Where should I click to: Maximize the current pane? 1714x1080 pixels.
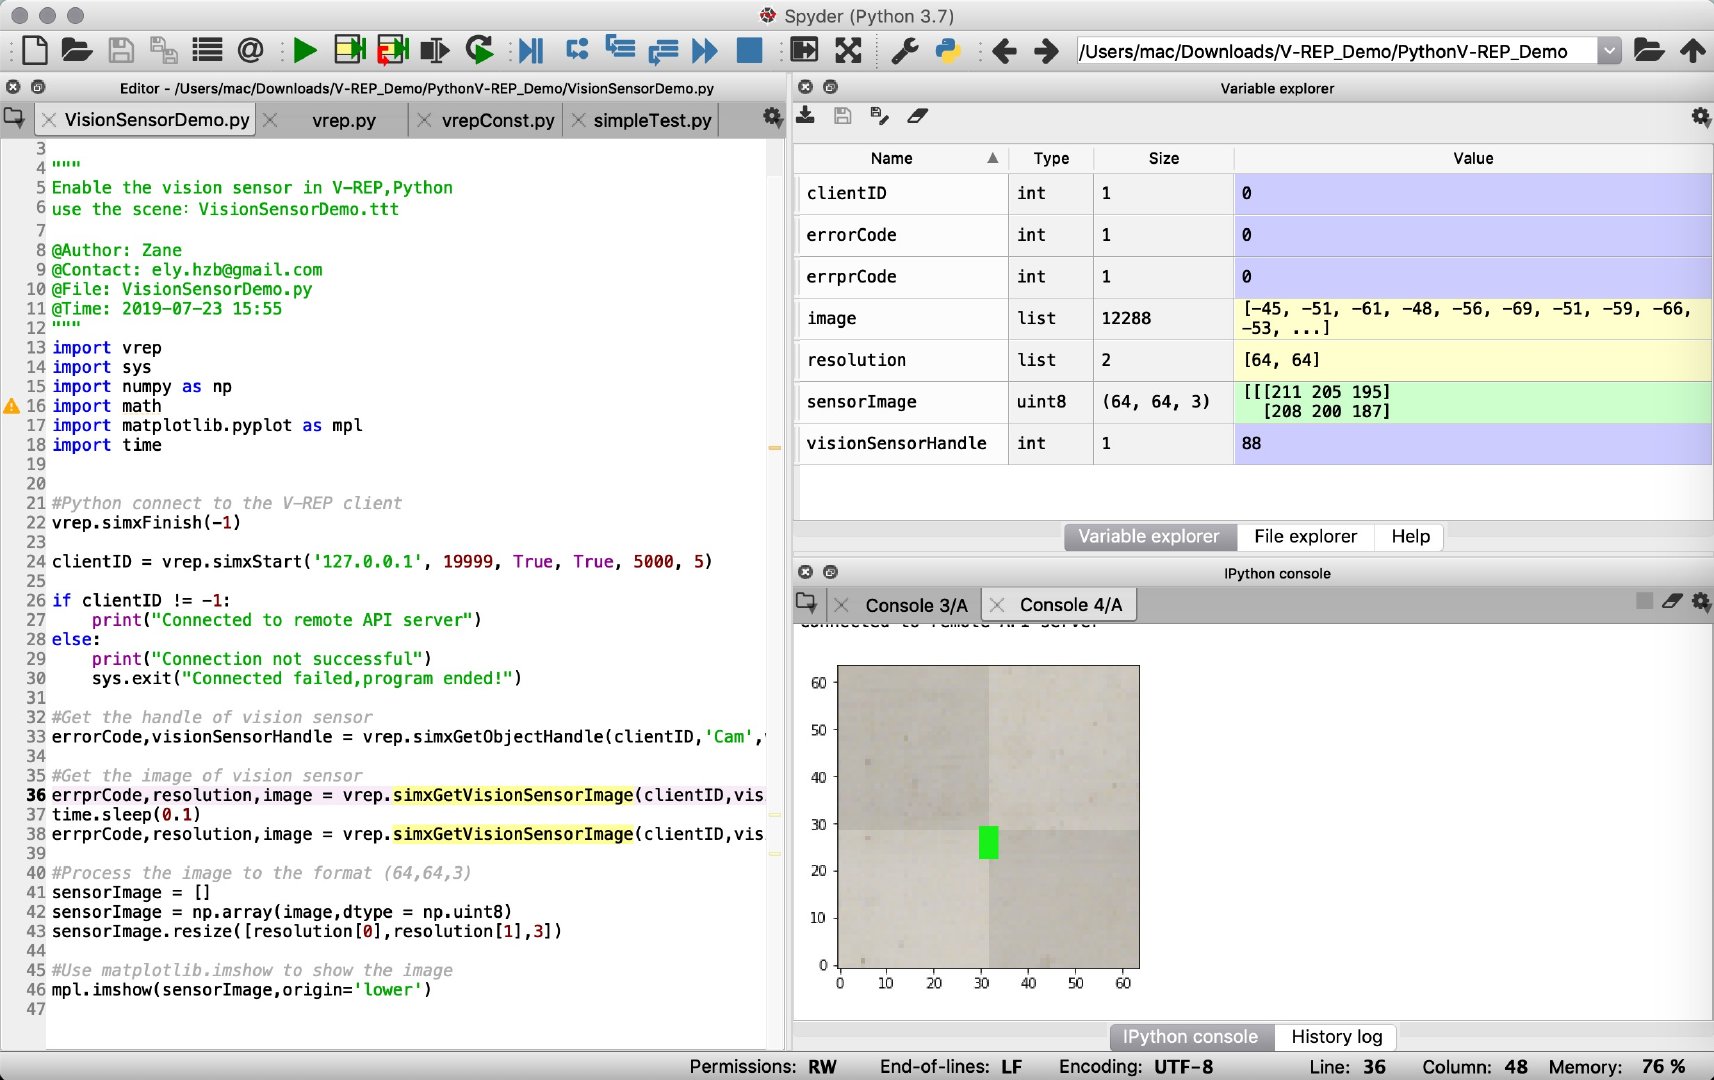[x=805, y=50]
